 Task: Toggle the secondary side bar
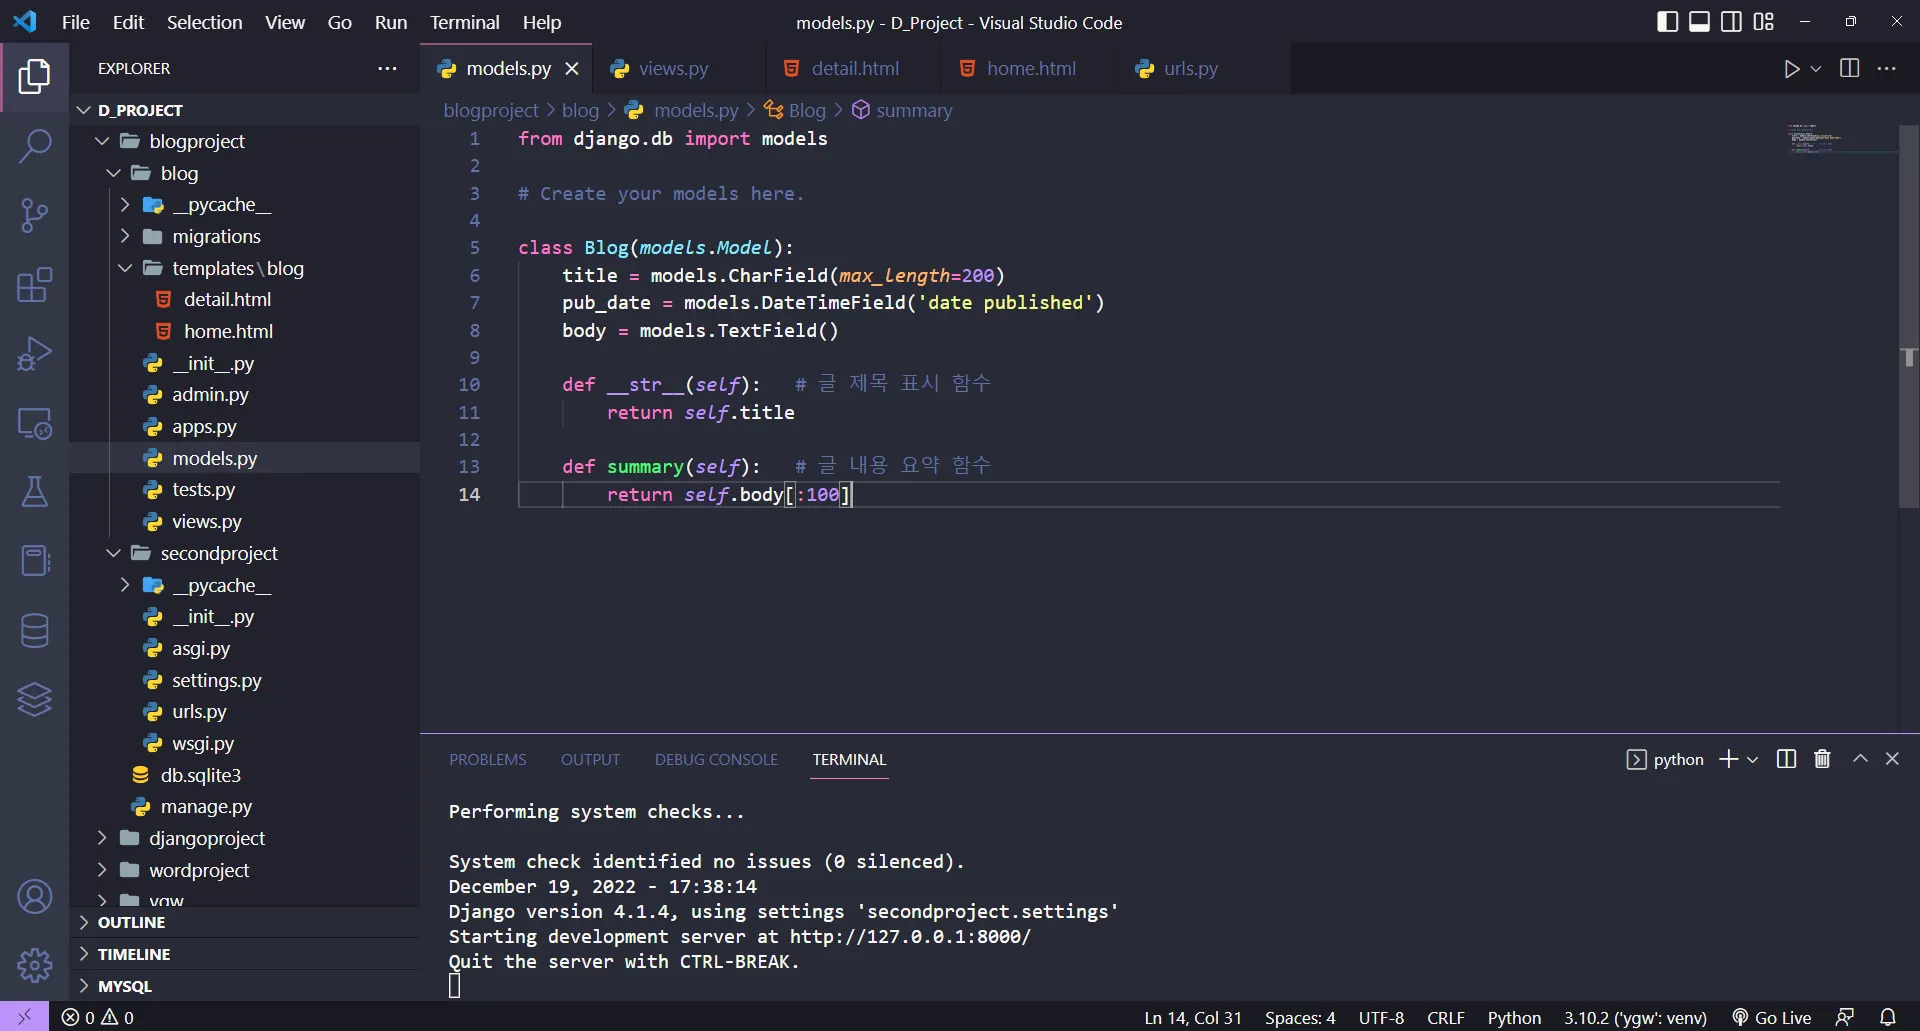1731,22
